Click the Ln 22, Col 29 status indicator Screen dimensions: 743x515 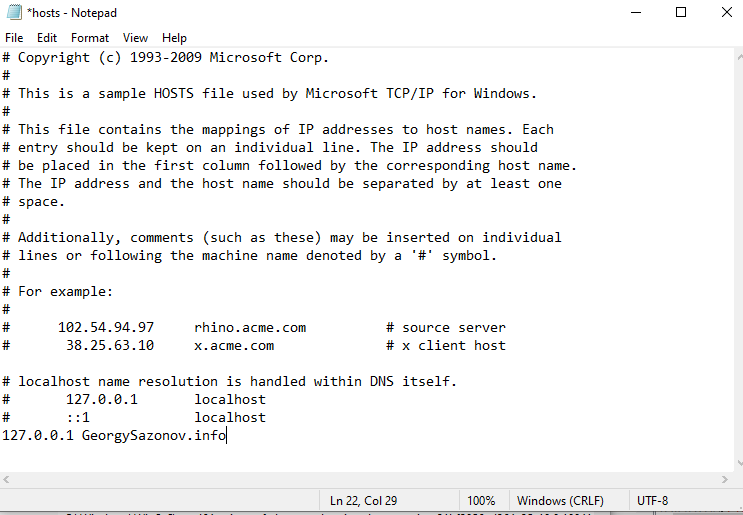[363, 500]
